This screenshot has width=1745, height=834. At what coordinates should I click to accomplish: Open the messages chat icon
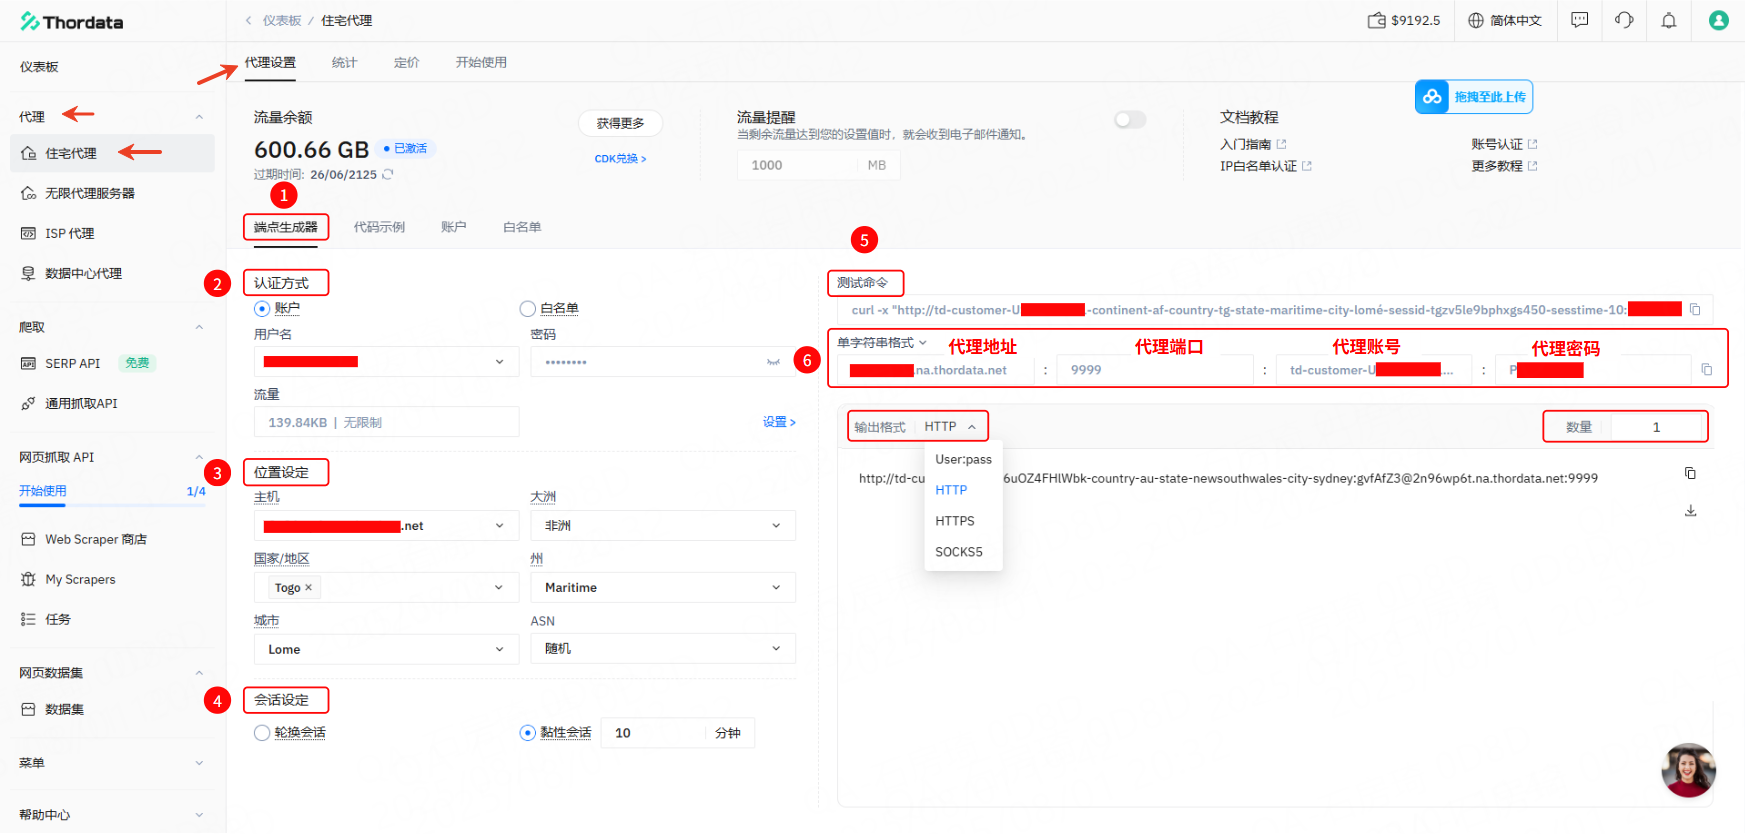pos(1580,20)
